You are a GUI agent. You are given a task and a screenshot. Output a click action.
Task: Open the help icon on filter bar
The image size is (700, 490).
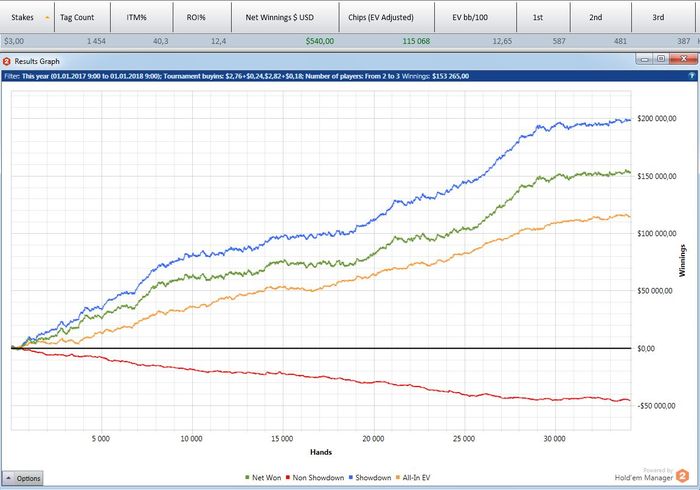pyautogui.click(x=692, y=76)
